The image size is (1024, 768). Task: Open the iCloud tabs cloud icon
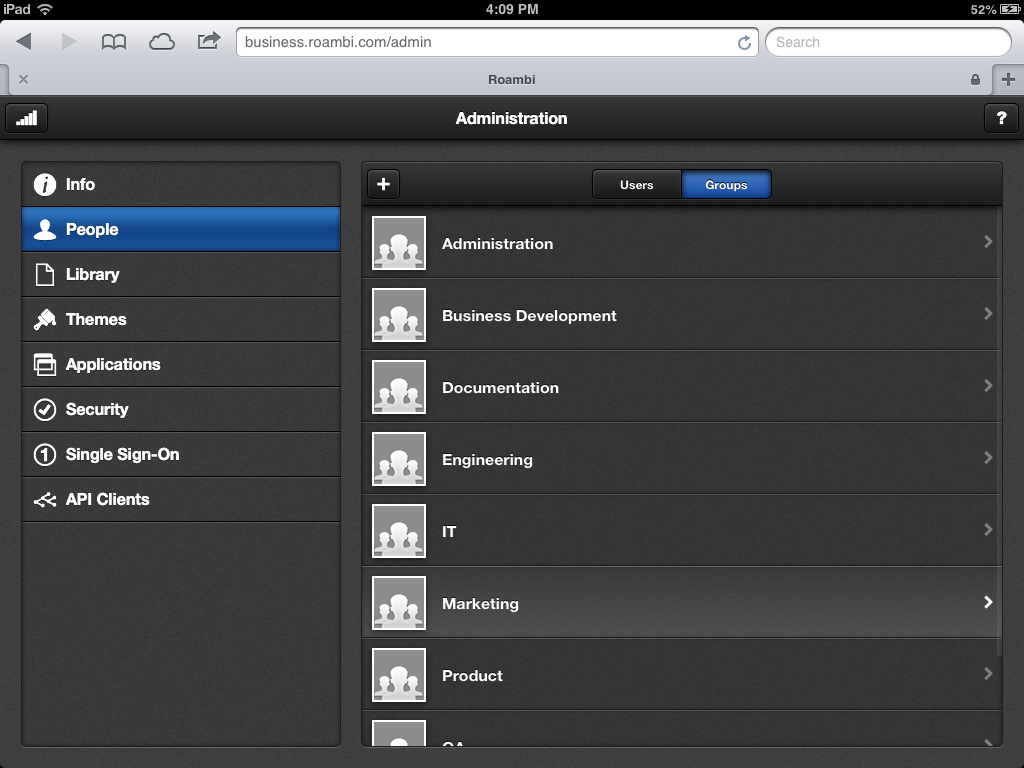click(x=162, y=42)
